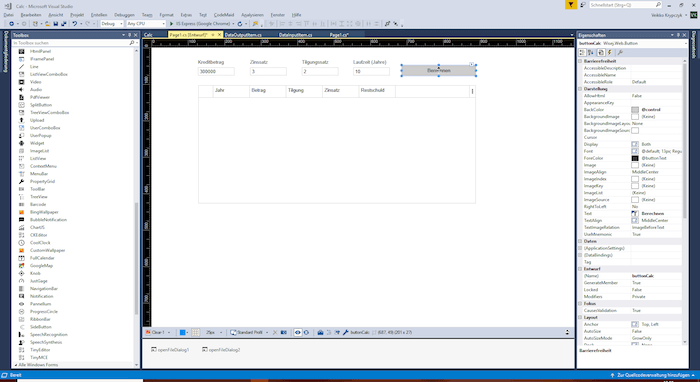Open the Analysieren menu
This screenshot has width=700, height=382.
(x=252, y=15)
